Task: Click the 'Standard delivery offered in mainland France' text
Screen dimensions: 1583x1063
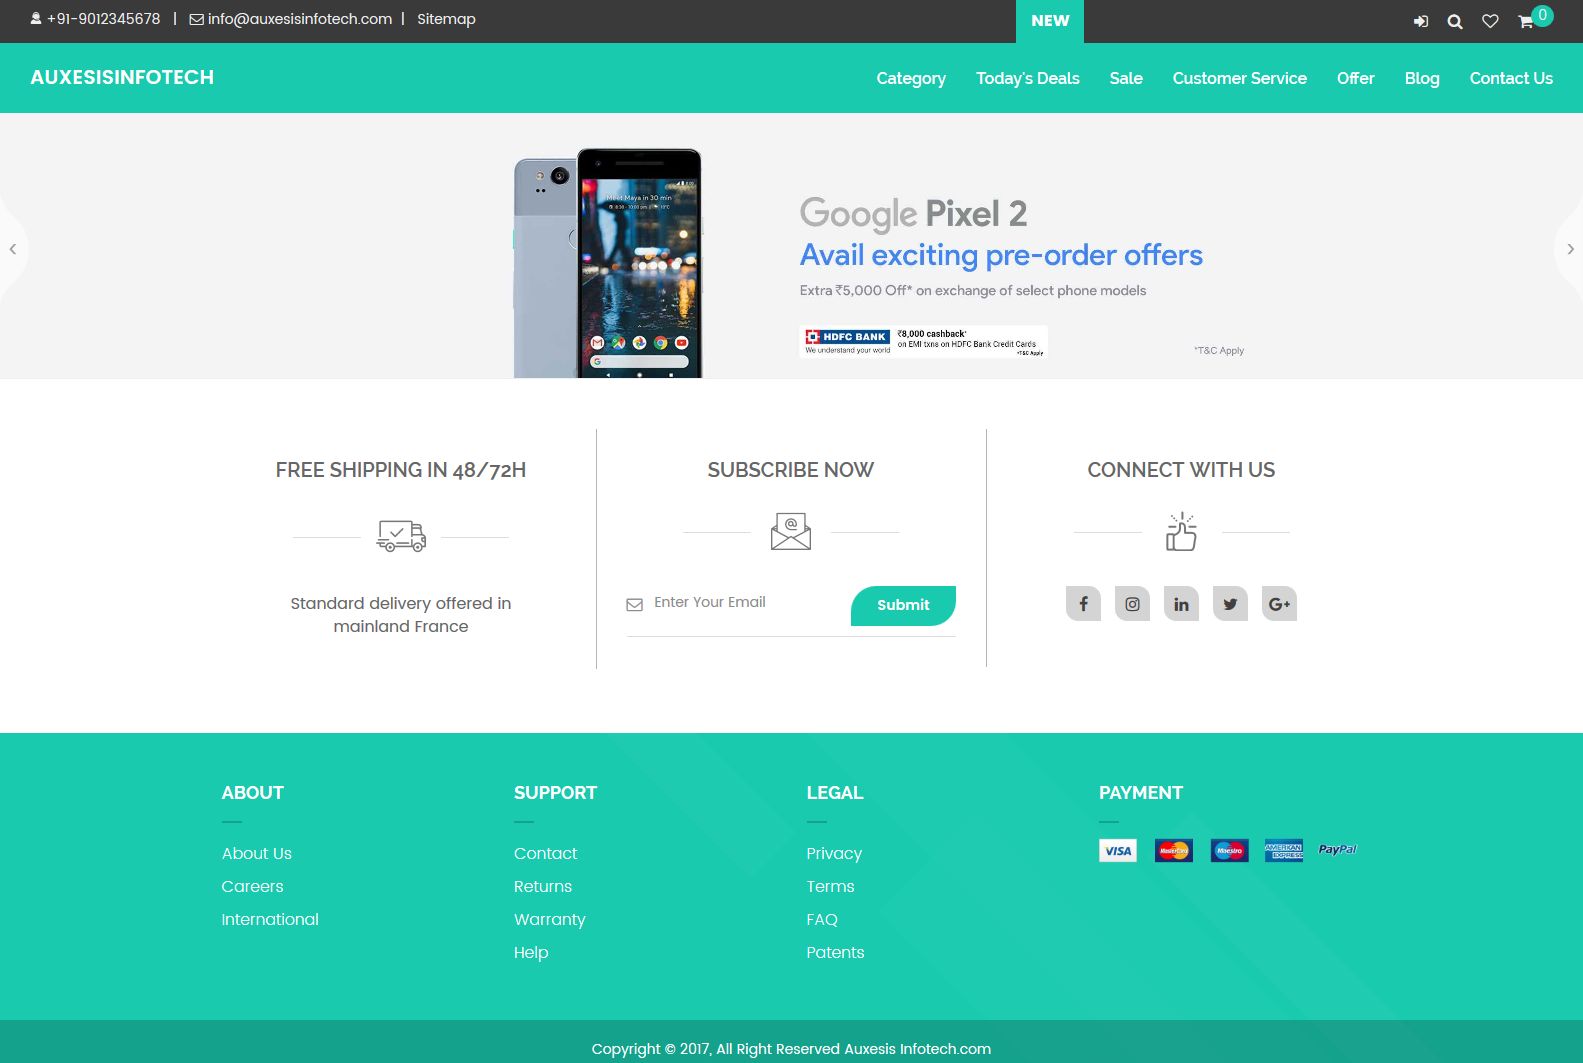Action: coord(401,615)
